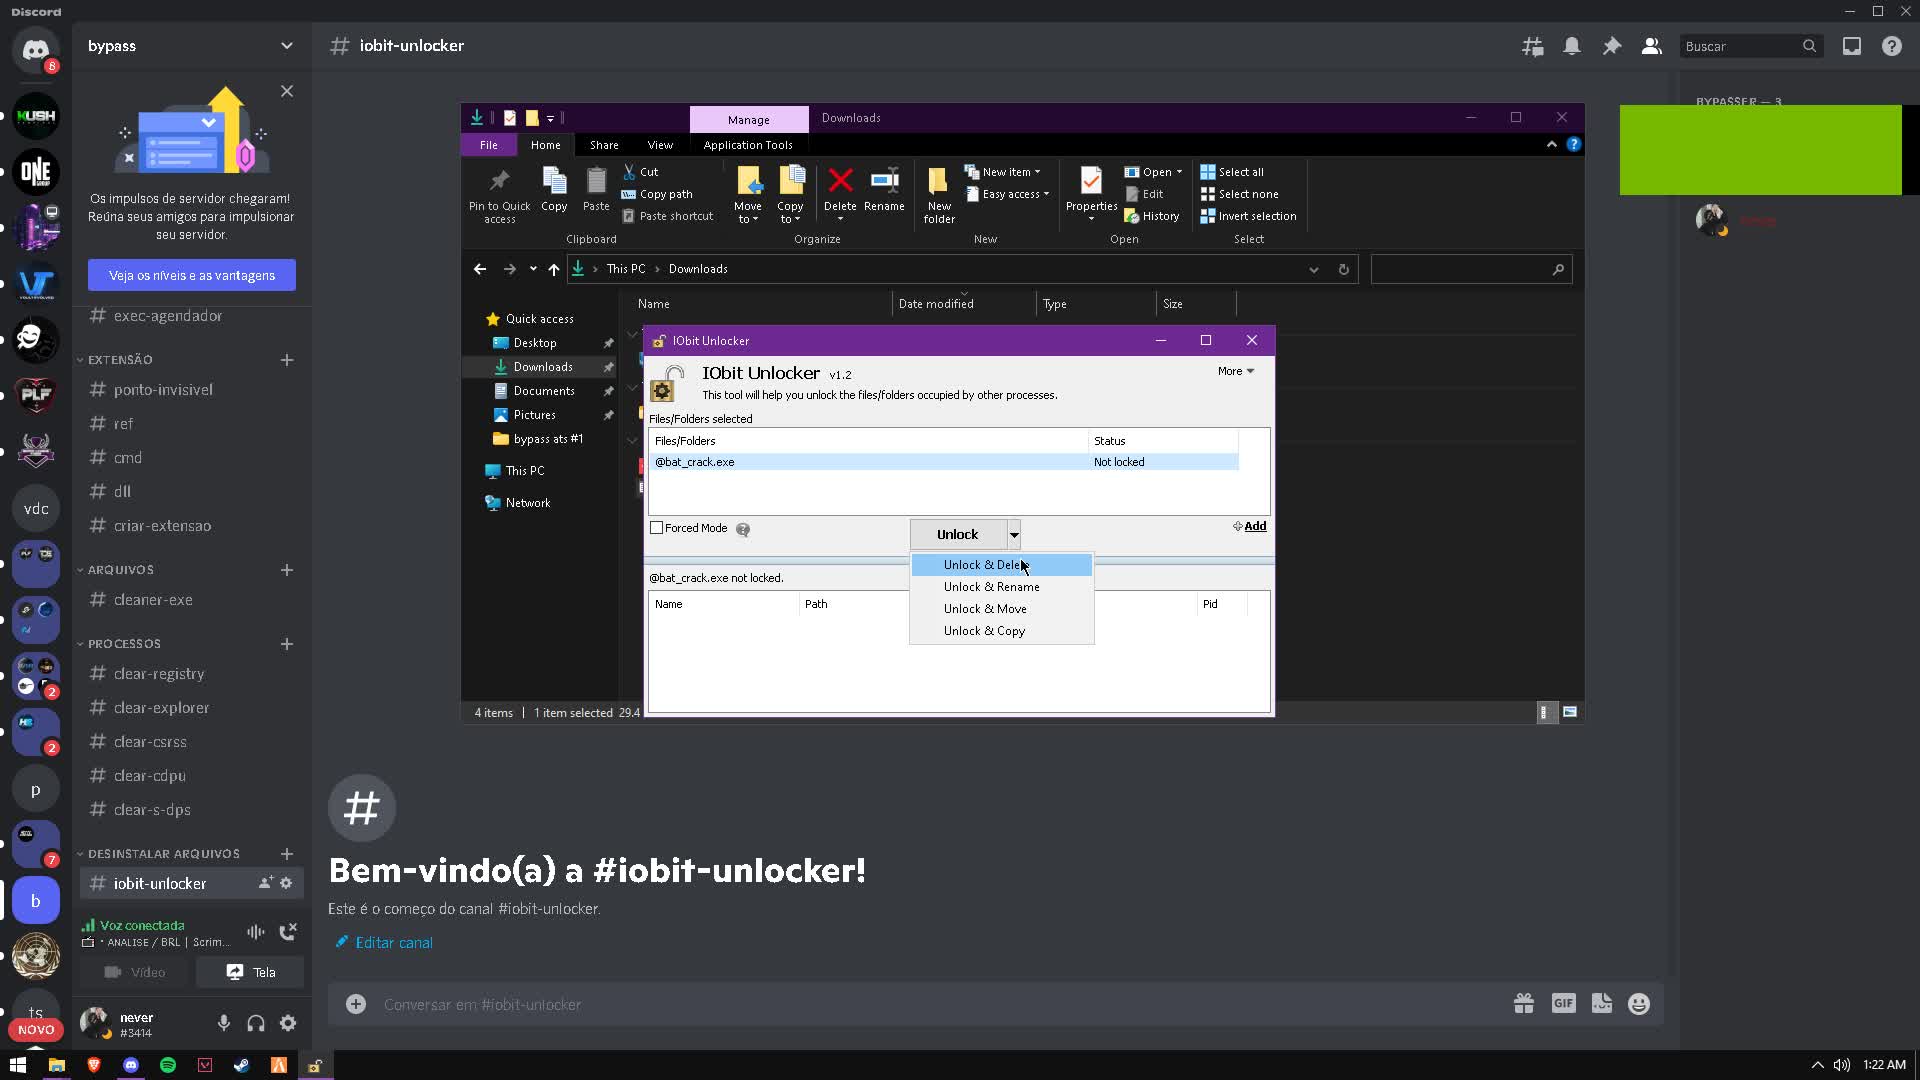Deafen headphones in user panel
1920x1080 pixels.
[256, 1023]
